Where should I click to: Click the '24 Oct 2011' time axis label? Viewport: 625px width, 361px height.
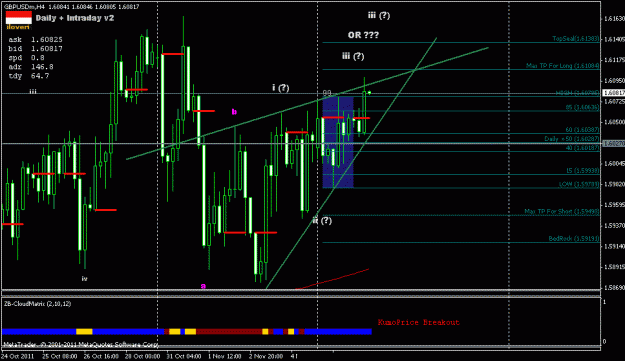18,356
